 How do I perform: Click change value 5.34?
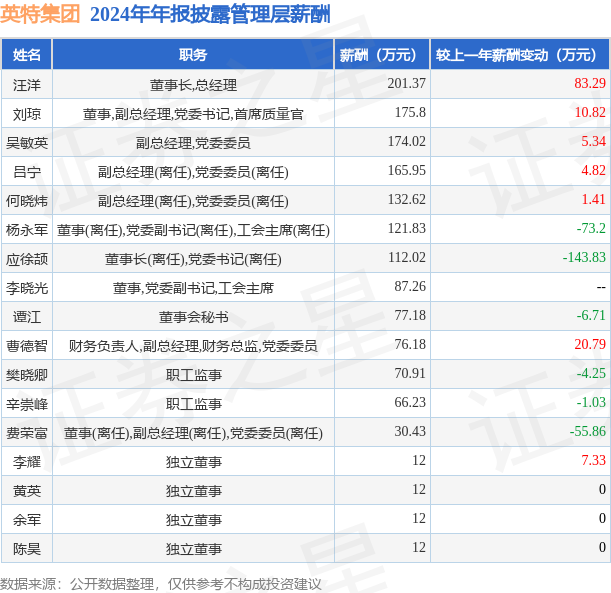click(x=593, y=141)
